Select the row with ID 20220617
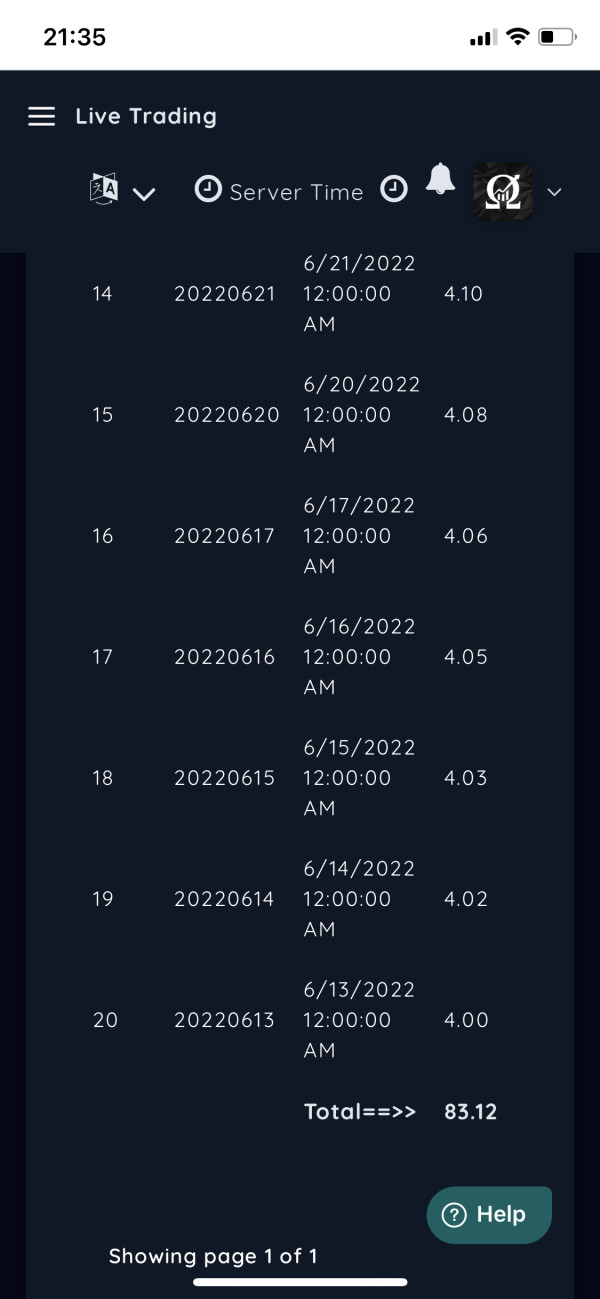 tap(224, 536)
